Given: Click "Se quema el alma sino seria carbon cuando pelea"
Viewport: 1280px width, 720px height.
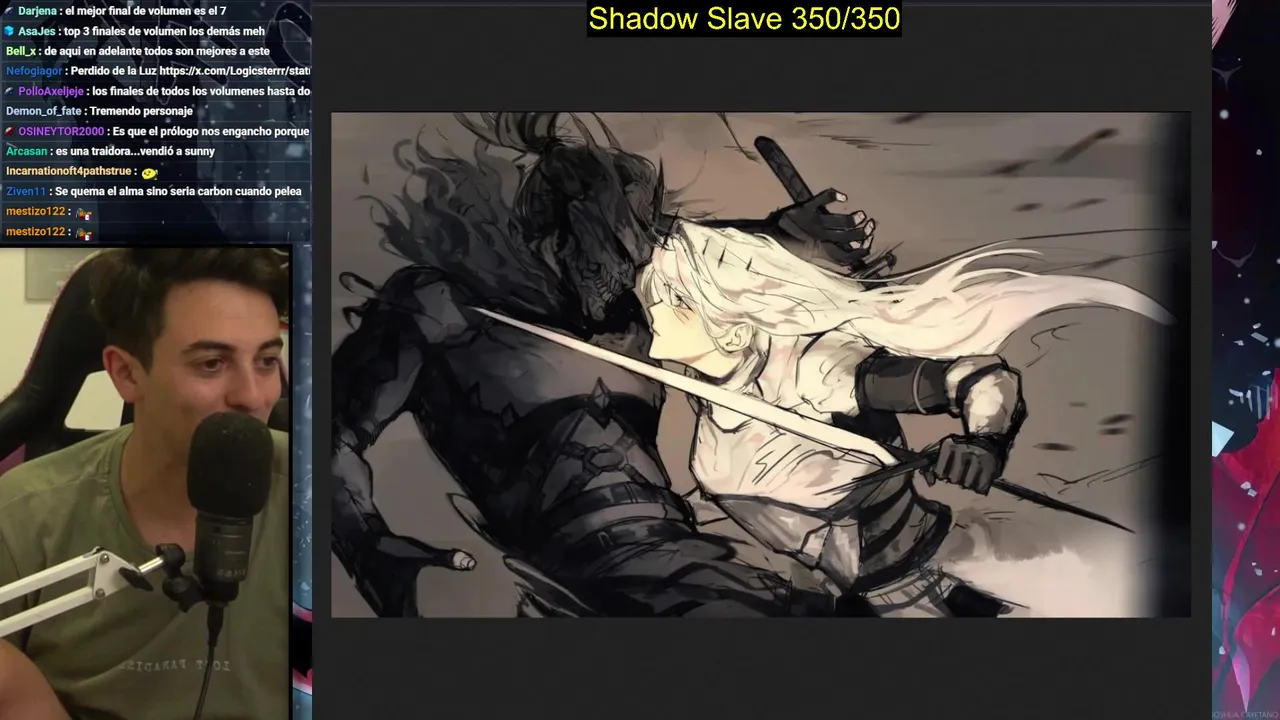Looking at the screenshot, I should point(178,191).
